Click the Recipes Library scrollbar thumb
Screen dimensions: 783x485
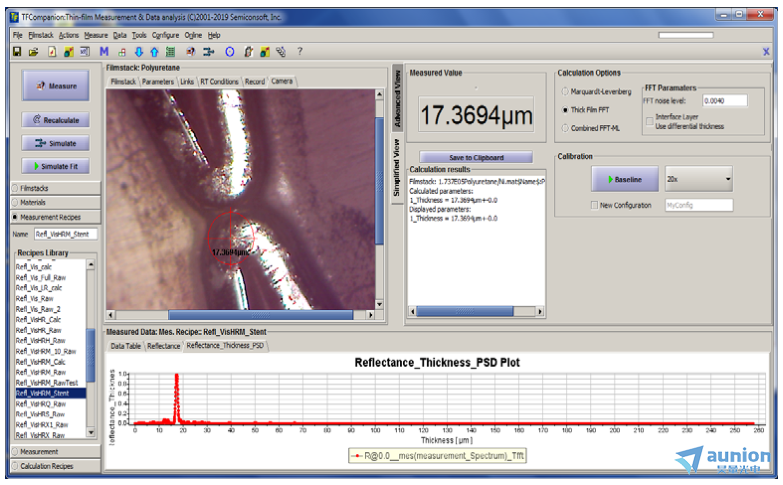point(91,355)
